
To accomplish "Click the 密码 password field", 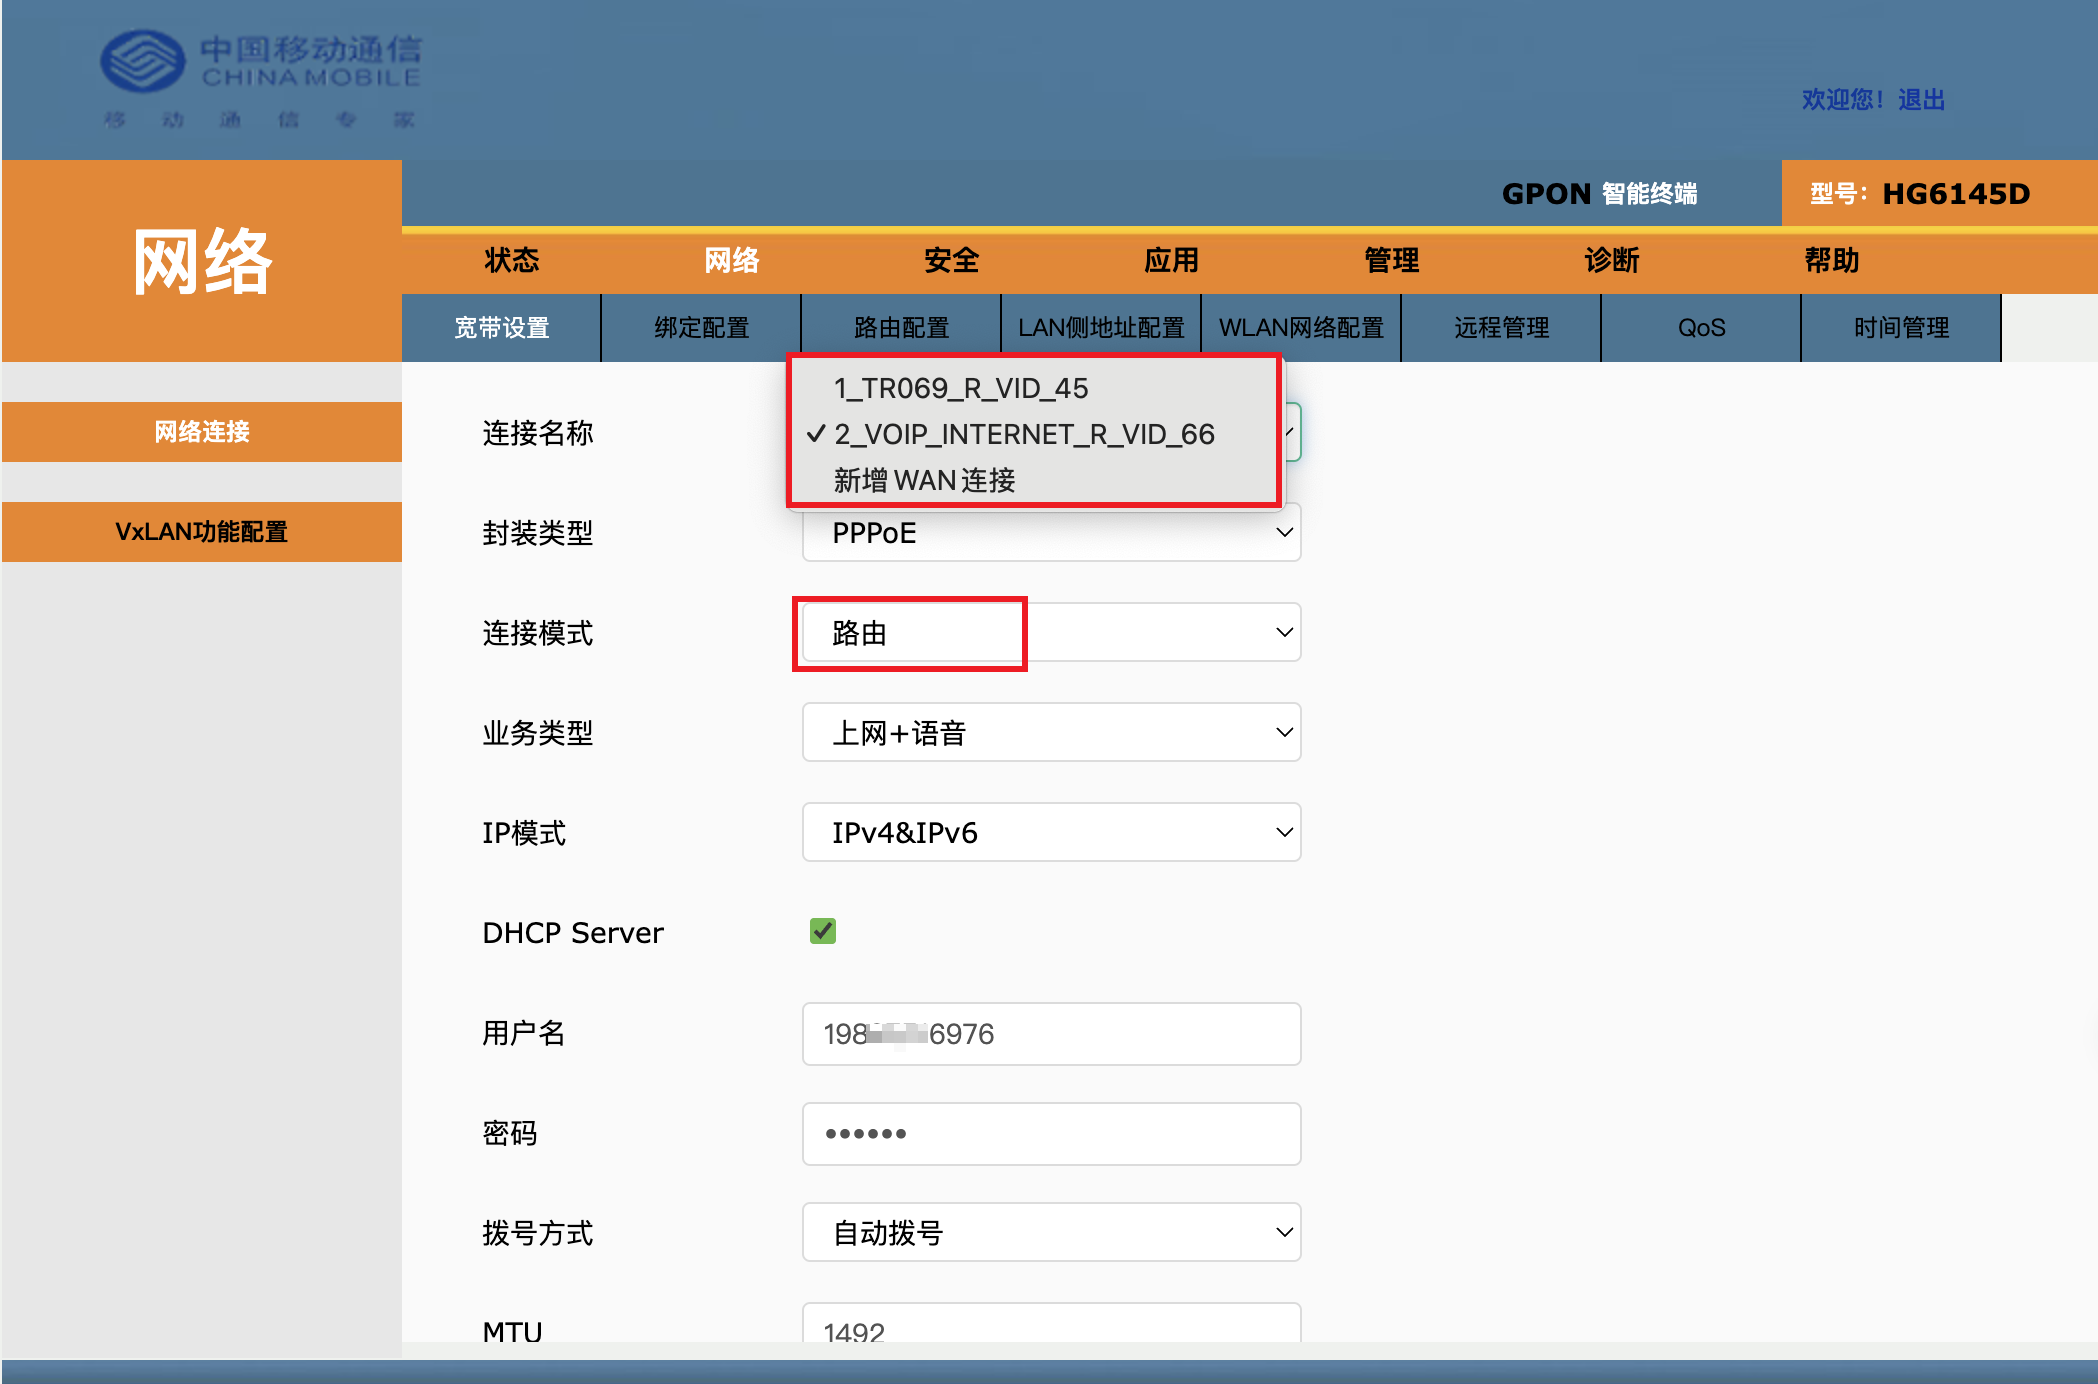I will click(x=1050, y=1134).
